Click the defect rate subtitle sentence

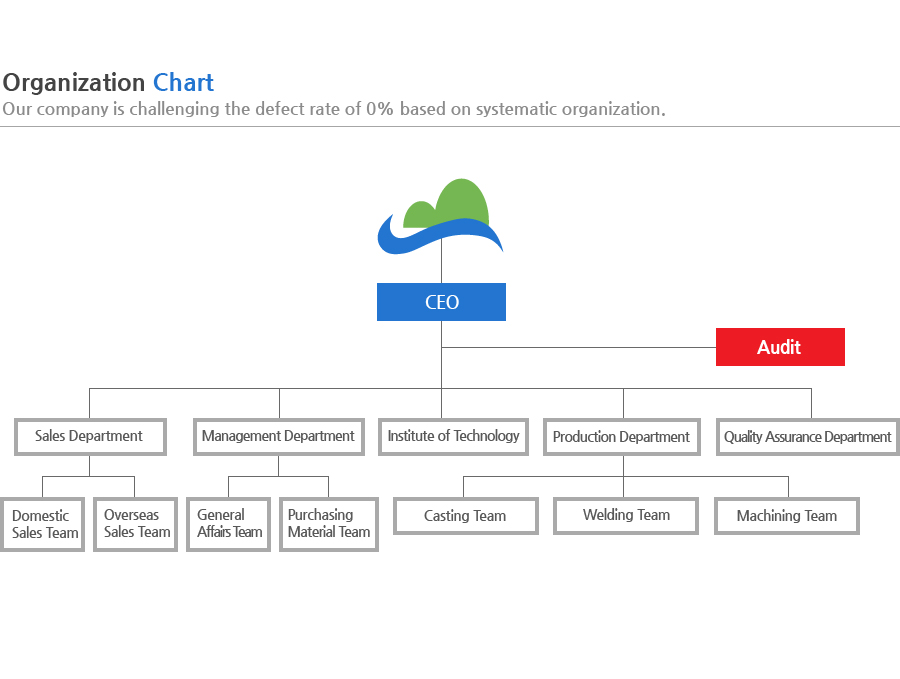click(x=334, y=109)
